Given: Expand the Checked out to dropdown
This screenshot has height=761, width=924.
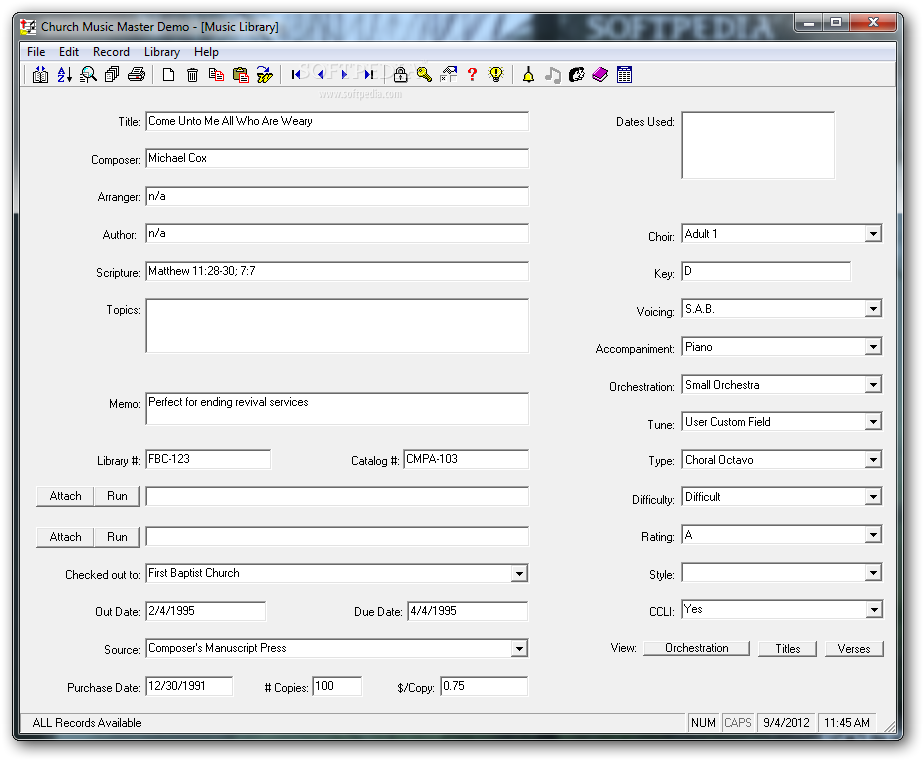Looking at the screenshot, I should (519, 574).
